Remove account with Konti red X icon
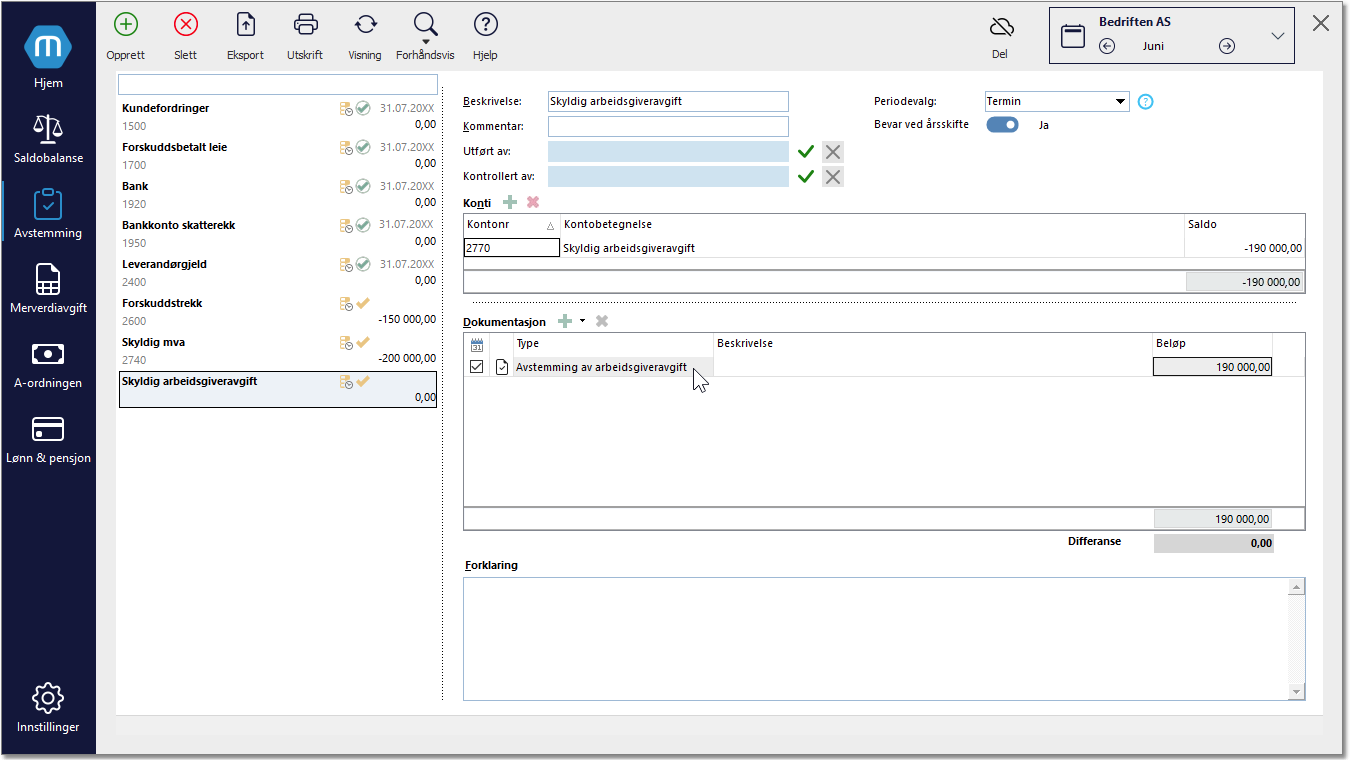Image resolution: width=1350 pixels, height=762 pixels. click(x=533, y=202)
